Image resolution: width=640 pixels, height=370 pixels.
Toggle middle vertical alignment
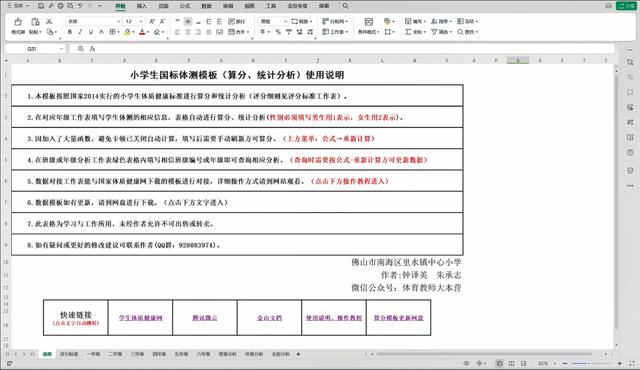click(188, 21)
